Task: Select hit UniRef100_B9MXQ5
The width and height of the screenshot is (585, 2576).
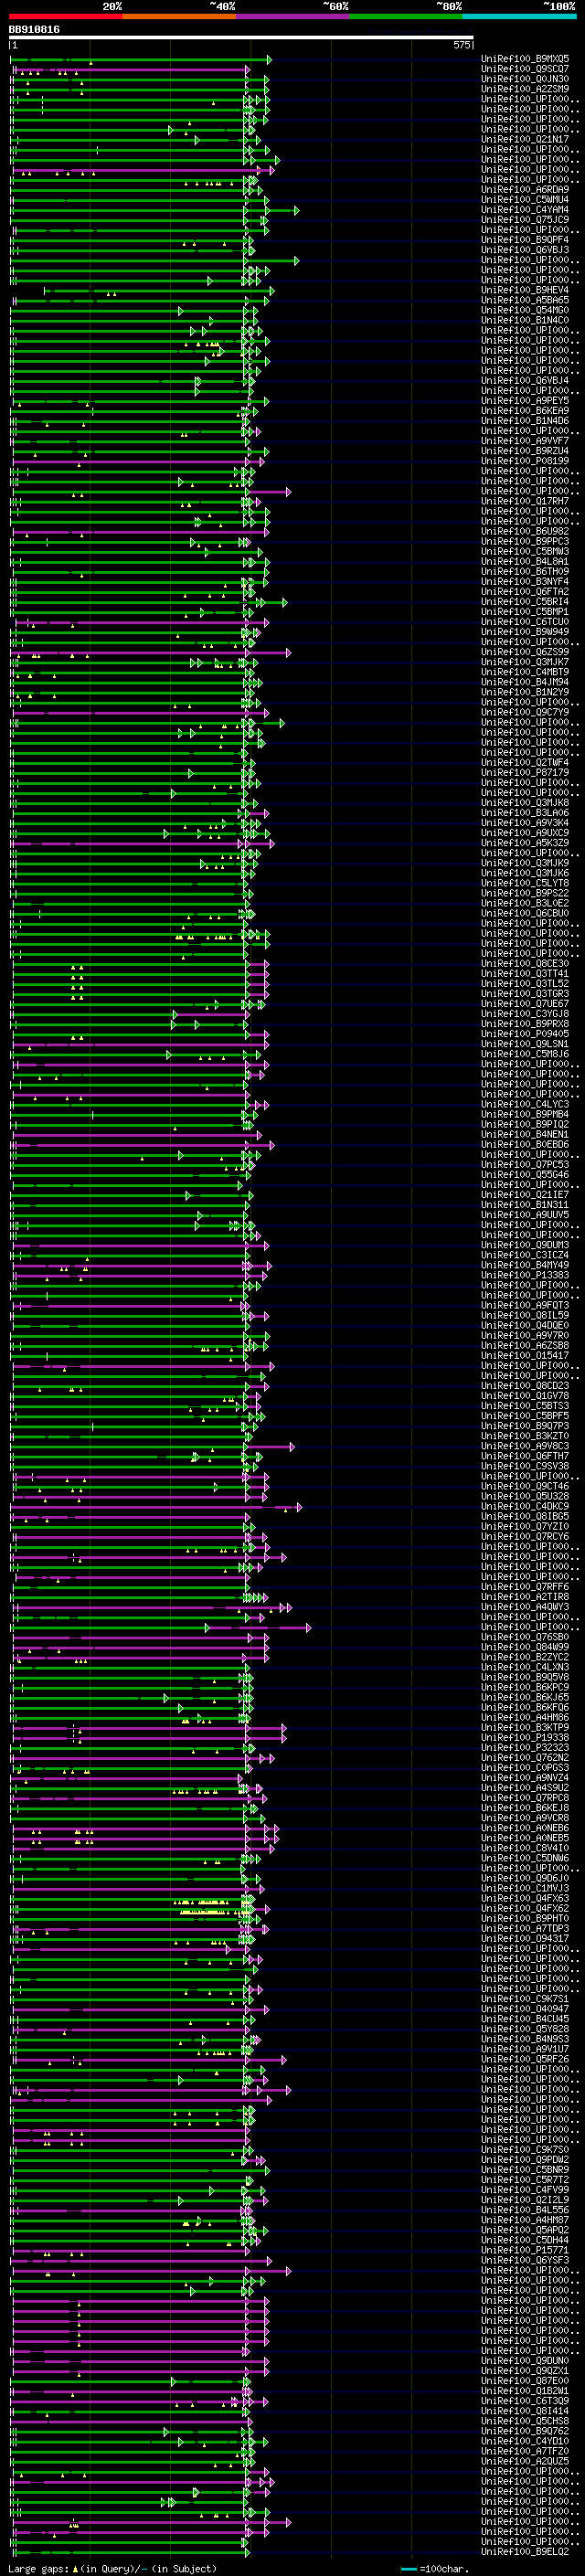Action: point(525,59)
